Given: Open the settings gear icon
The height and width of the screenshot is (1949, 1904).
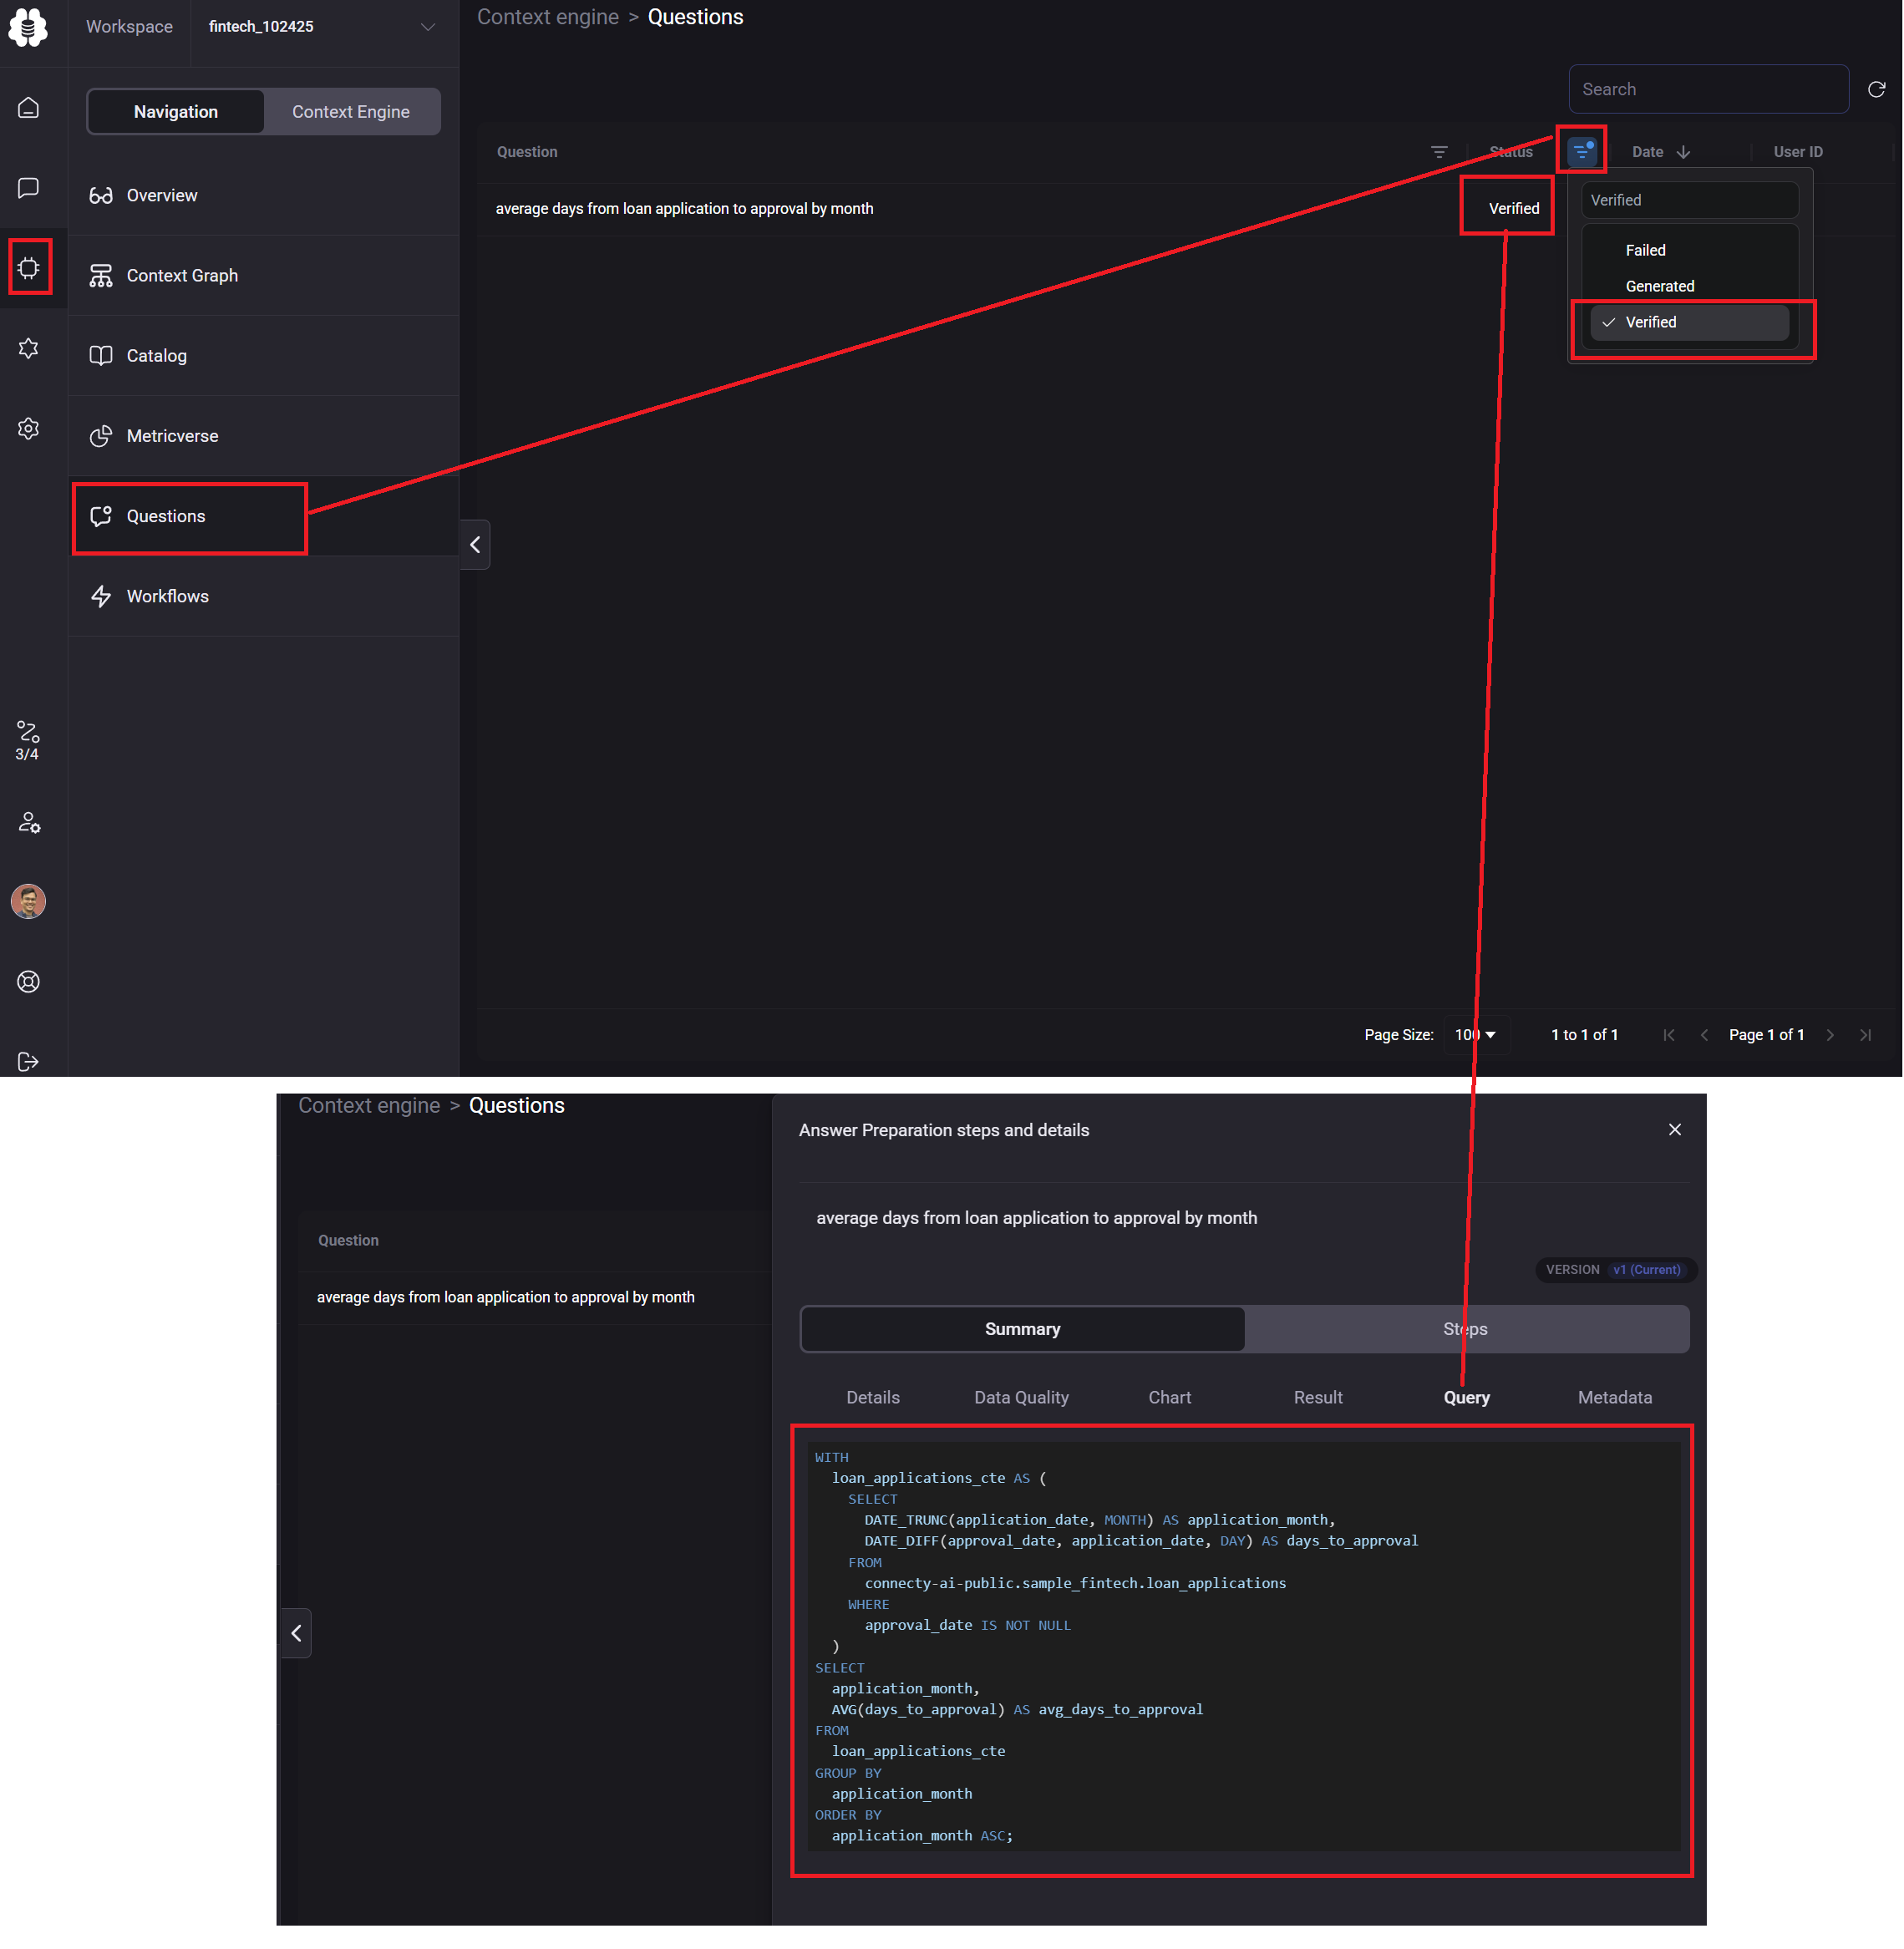Looking at the screenshot, I should click(x=29, y=428).
